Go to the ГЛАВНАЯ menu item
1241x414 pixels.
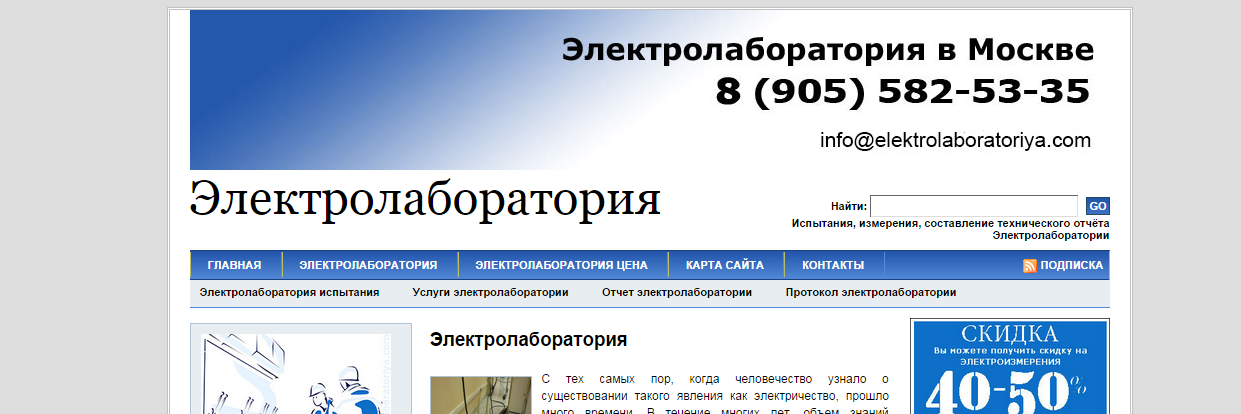pos(235,265)
